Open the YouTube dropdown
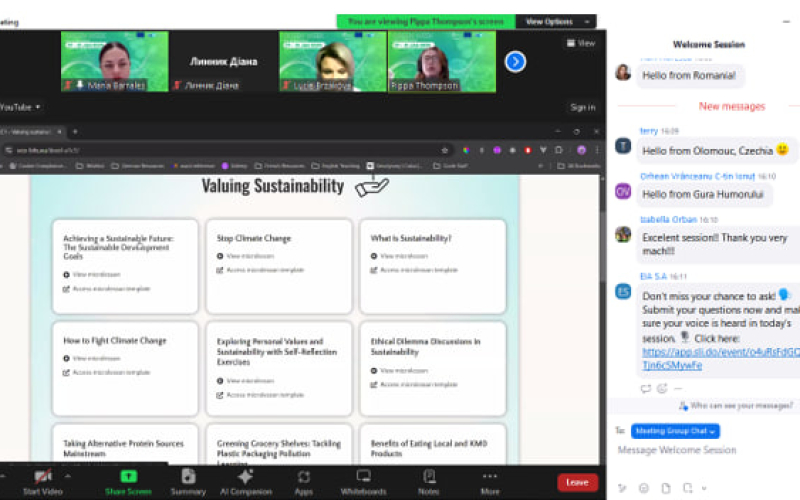 point(20,107)
